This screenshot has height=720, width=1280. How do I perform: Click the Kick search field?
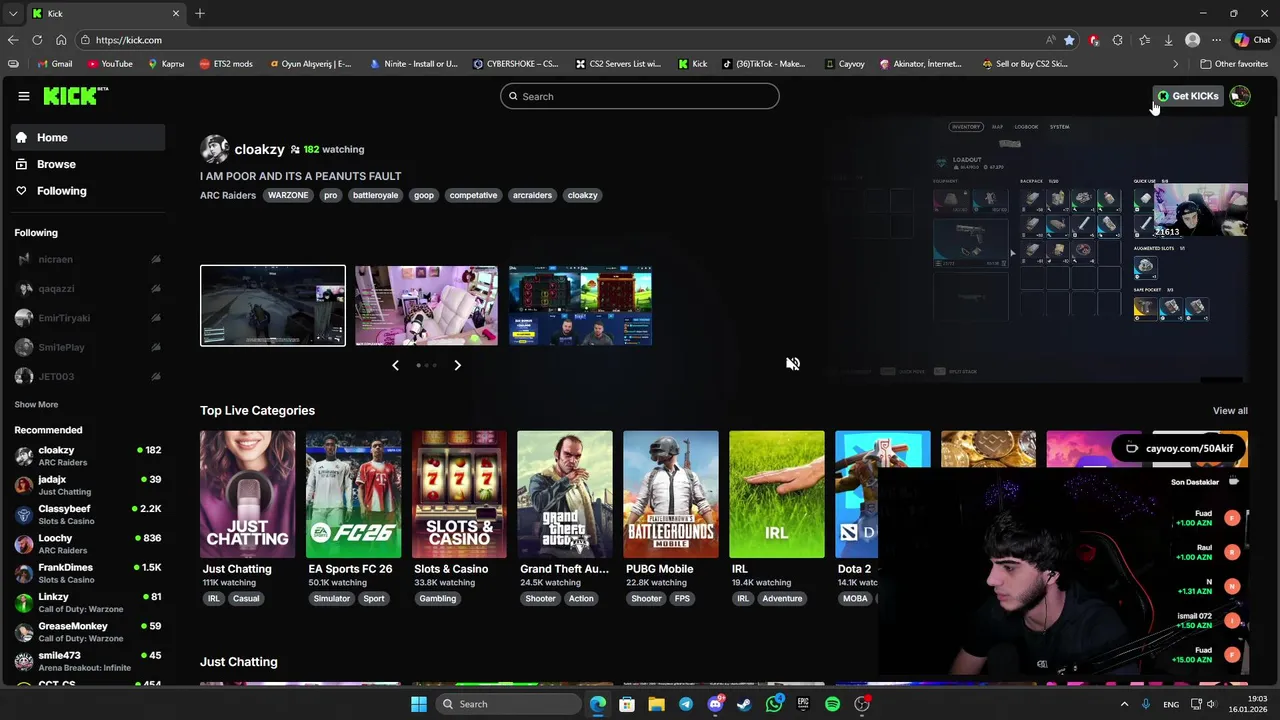point(640,96)
